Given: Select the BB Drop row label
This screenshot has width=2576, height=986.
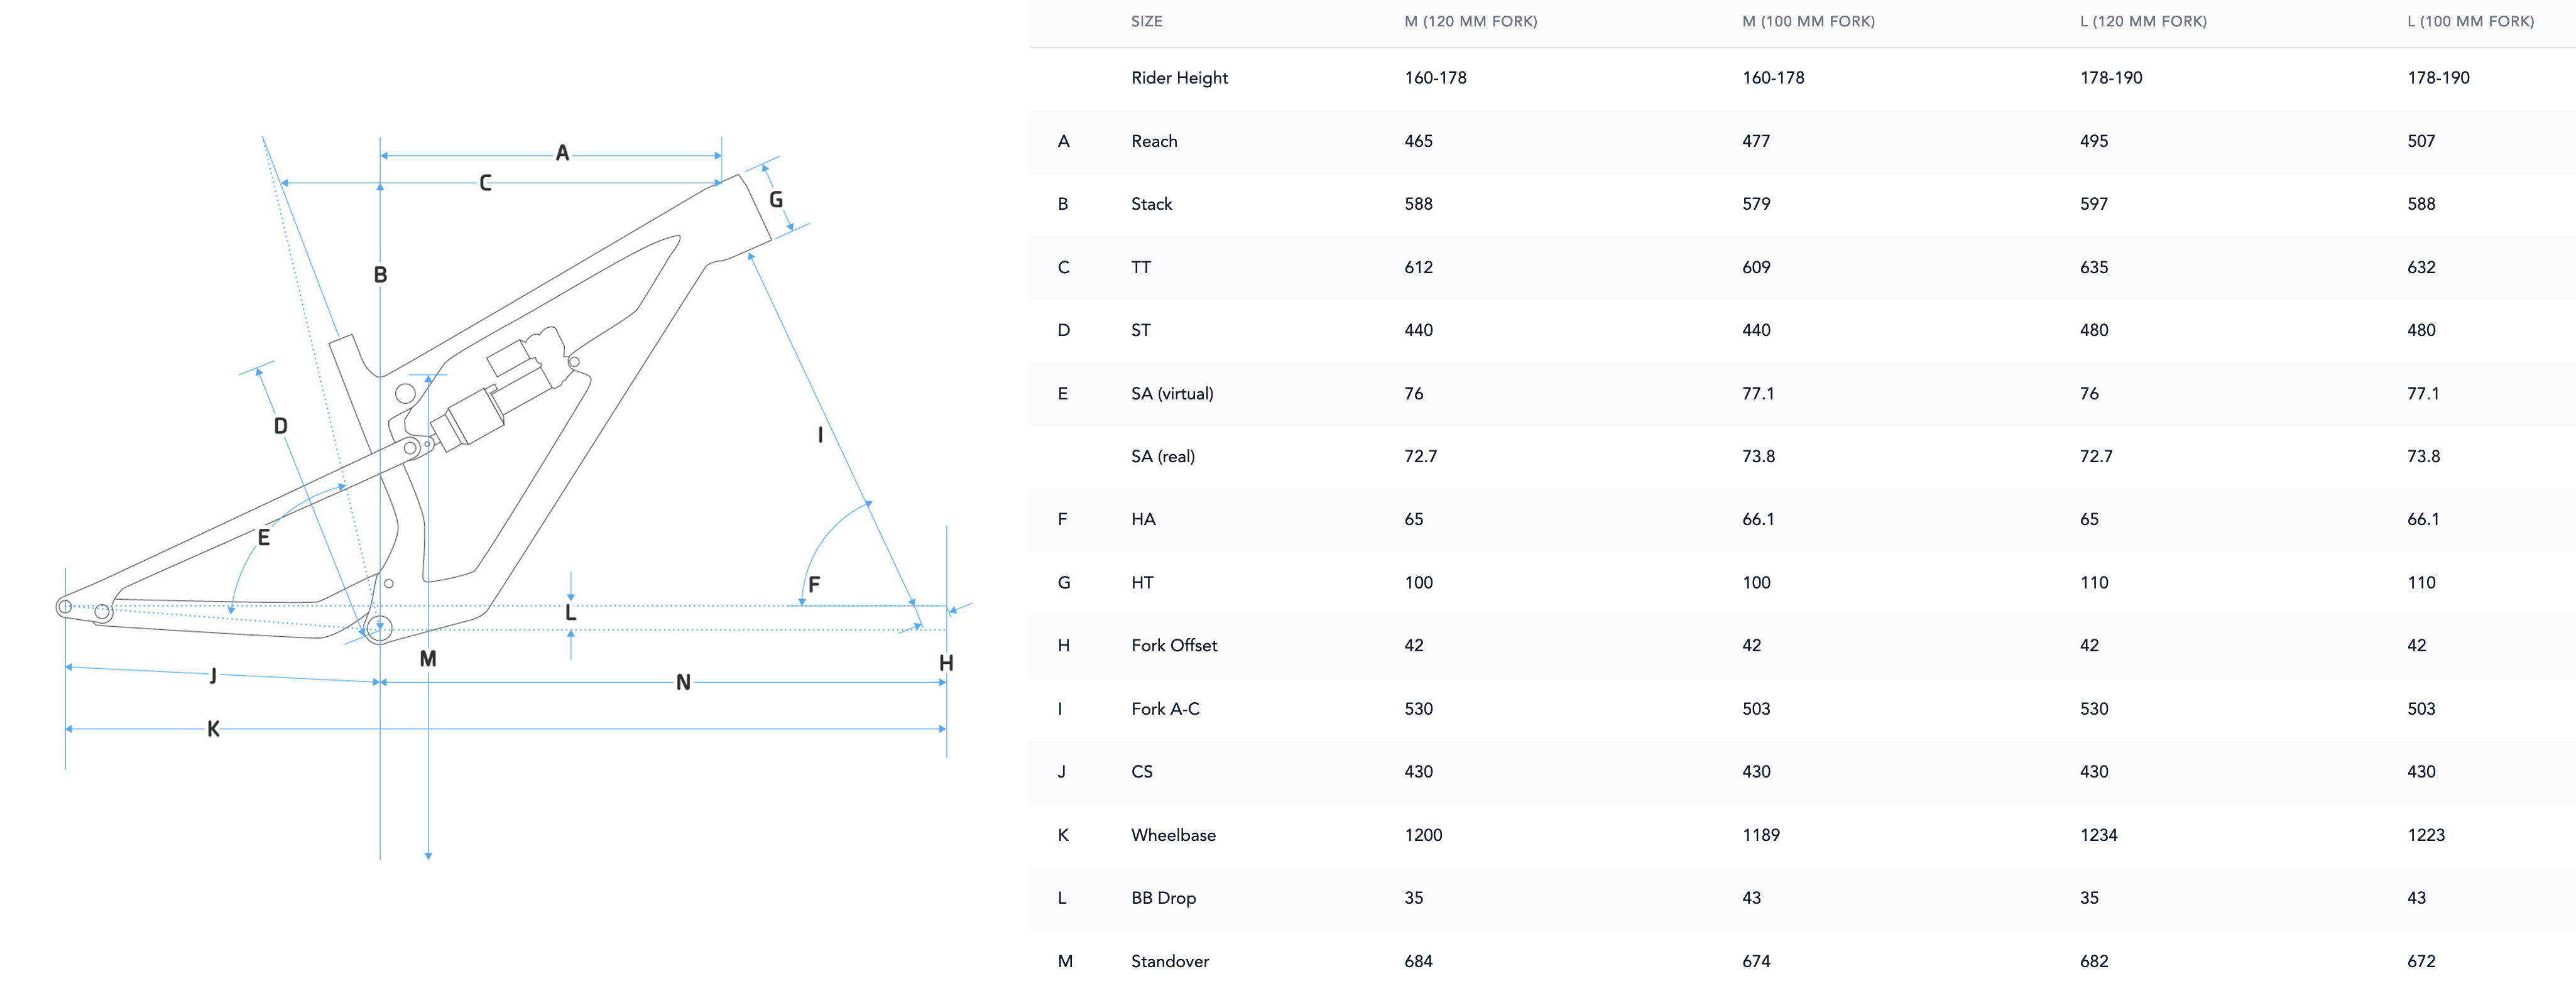Looking at the screenshot, I should (1163, 898).
